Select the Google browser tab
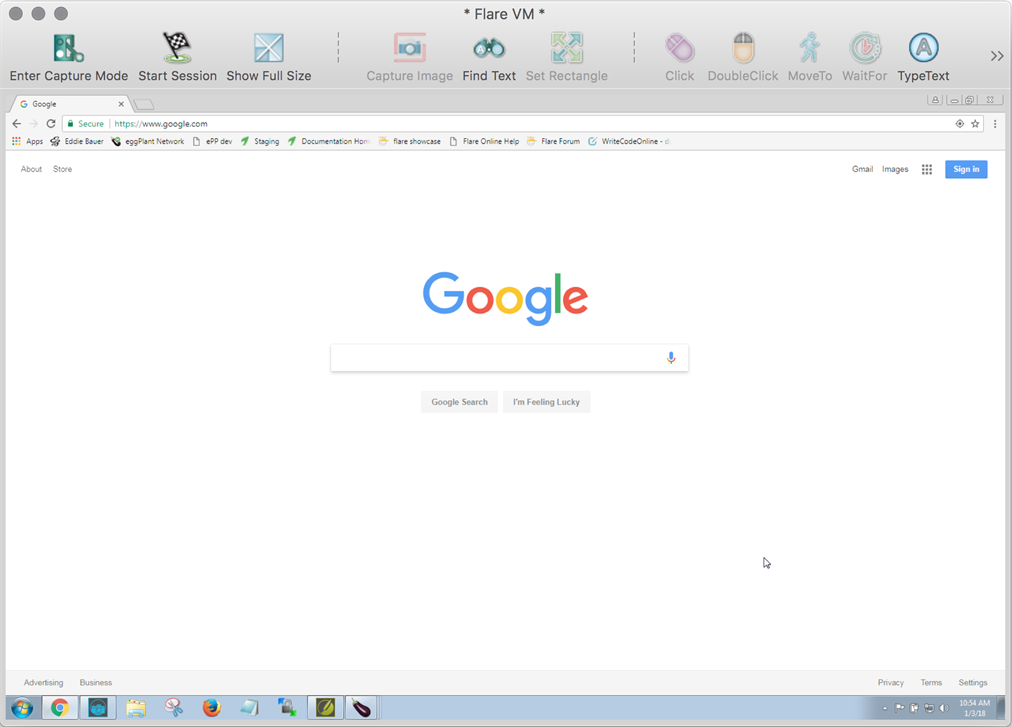 pyautogui.click(x=71, y=104)
